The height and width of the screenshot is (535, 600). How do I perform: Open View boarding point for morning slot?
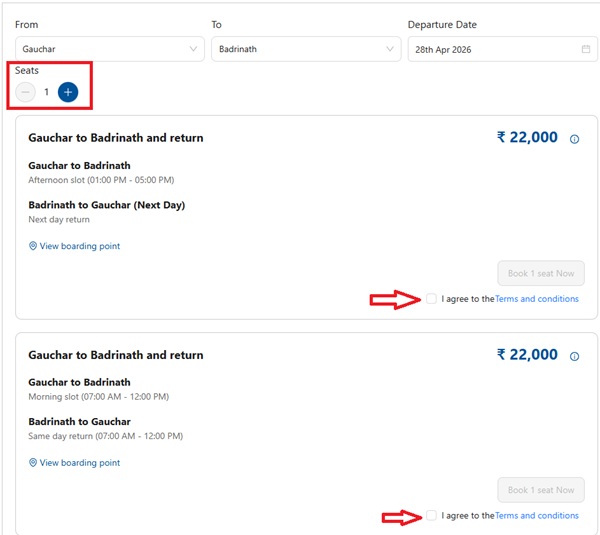pos(80,463)
